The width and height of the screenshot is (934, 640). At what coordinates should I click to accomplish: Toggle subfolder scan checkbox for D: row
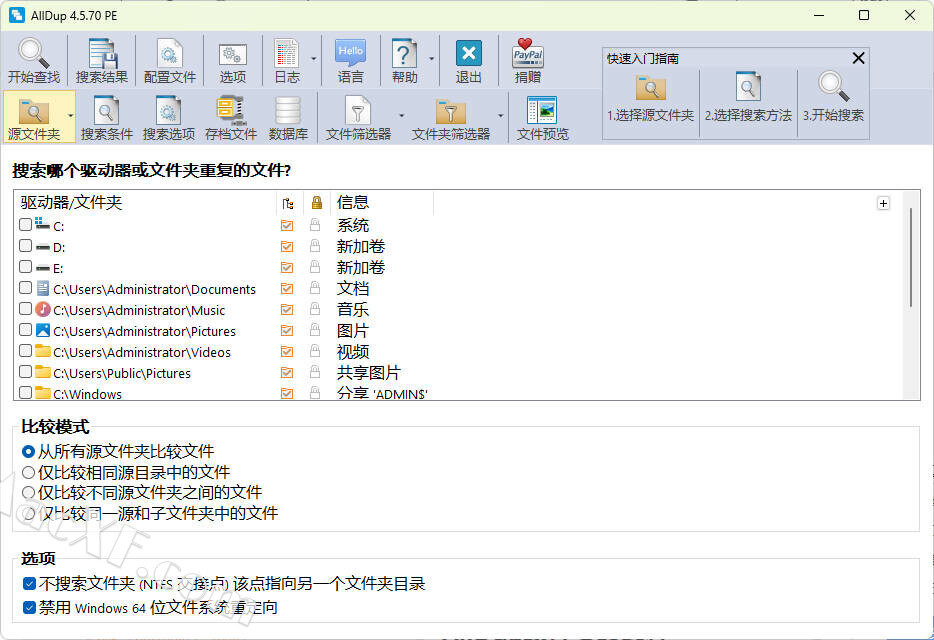coord(287,246)
